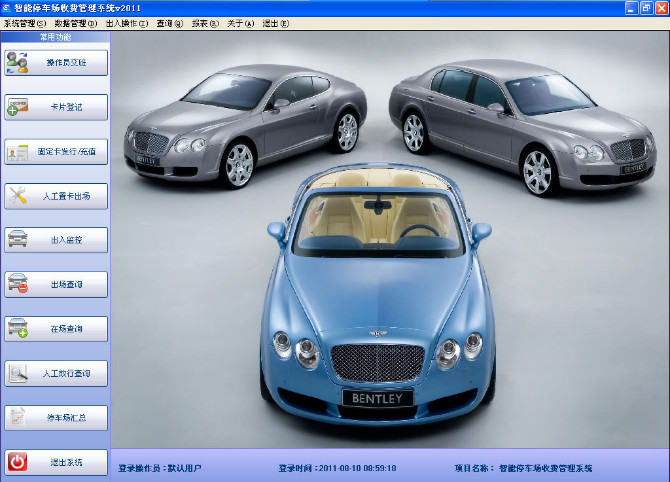Open the 系统管理(S) menu

coord(25,24)
